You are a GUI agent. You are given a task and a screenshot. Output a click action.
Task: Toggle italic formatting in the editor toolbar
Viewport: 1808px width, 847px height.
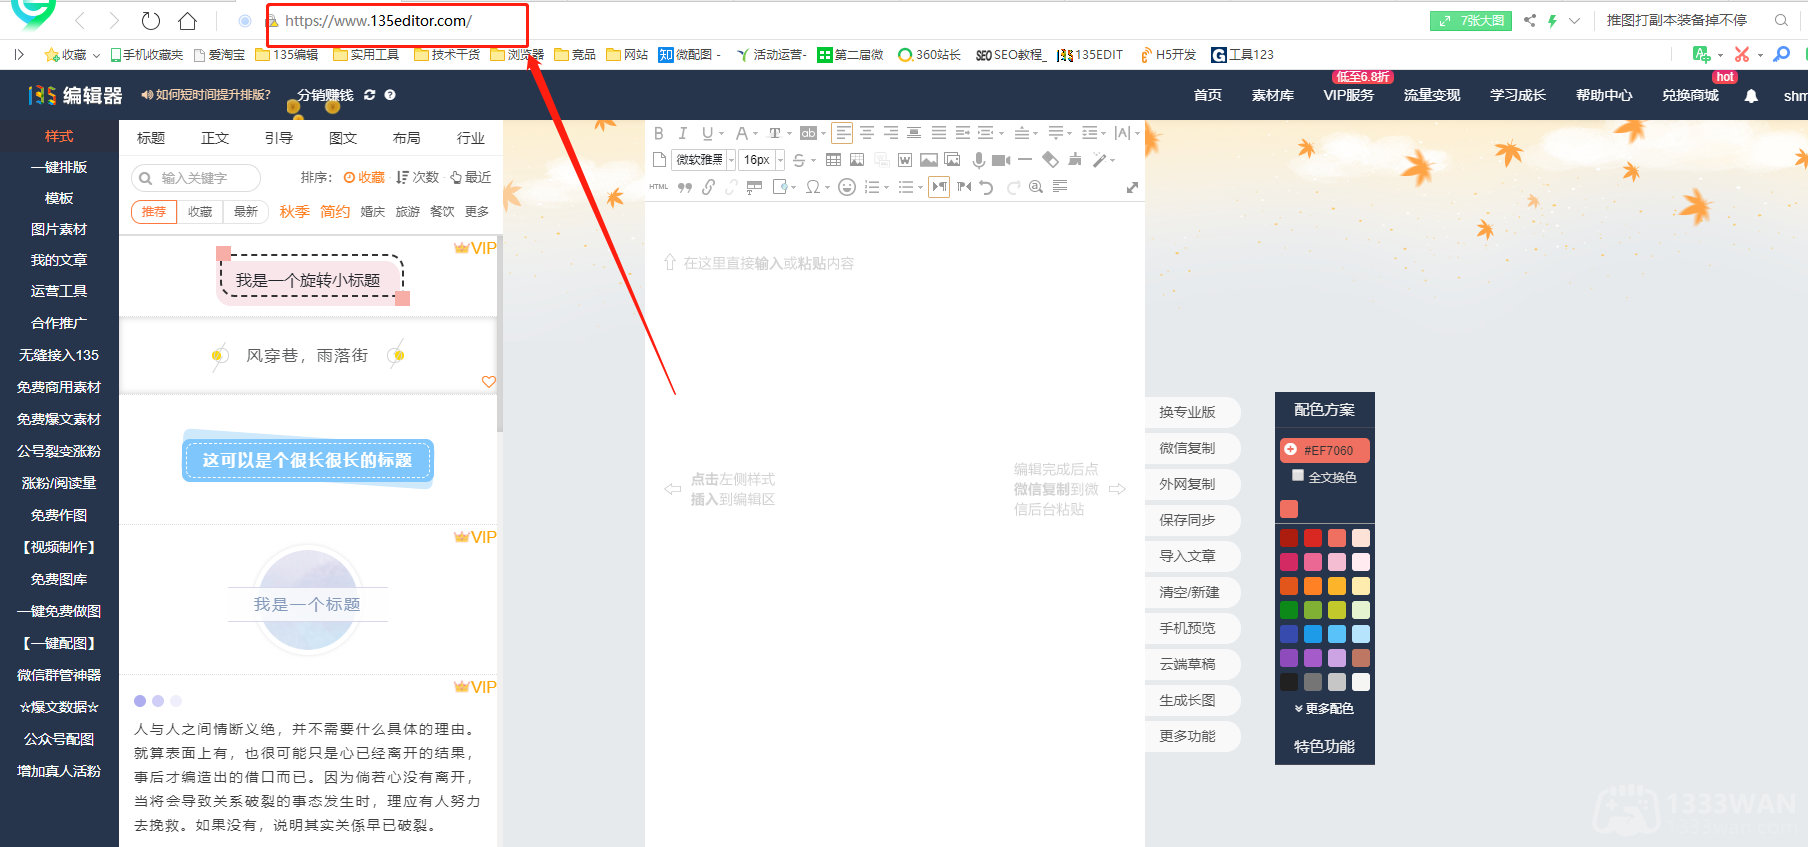point(682,133)
